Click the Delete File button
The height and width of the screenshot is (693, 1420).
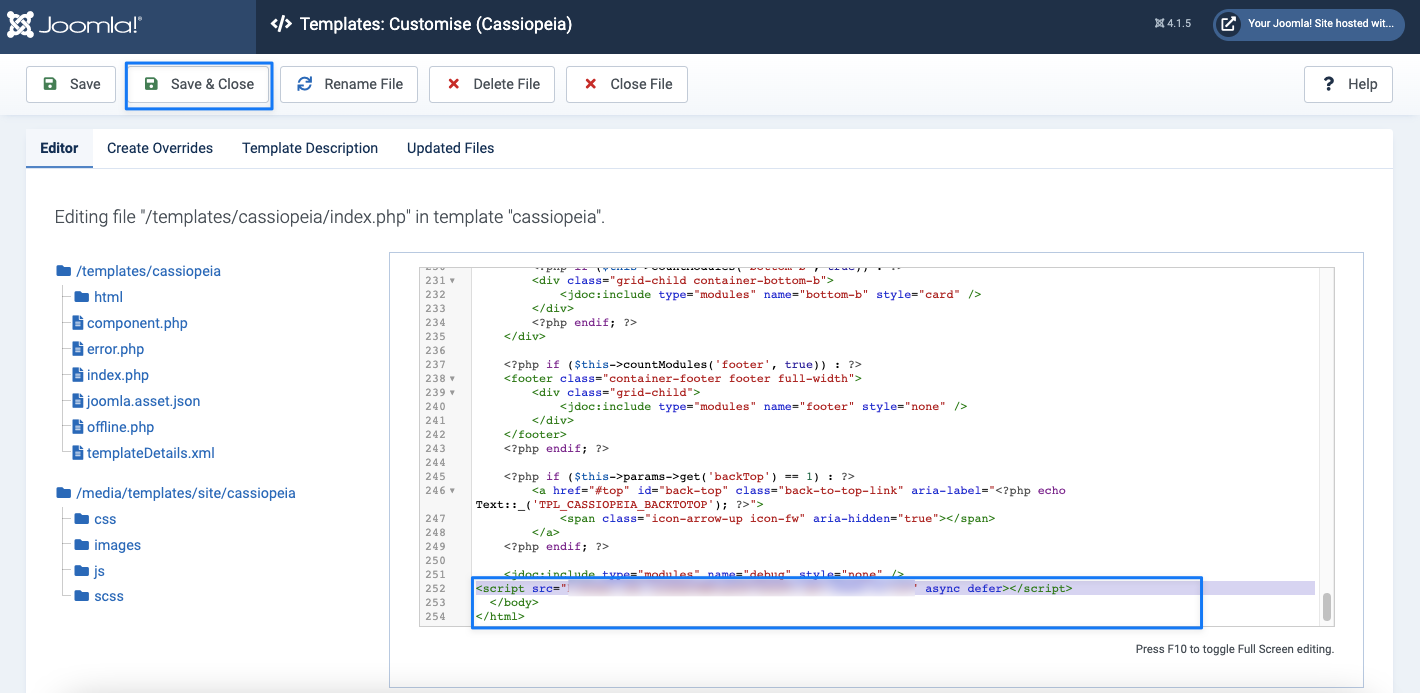492,84
